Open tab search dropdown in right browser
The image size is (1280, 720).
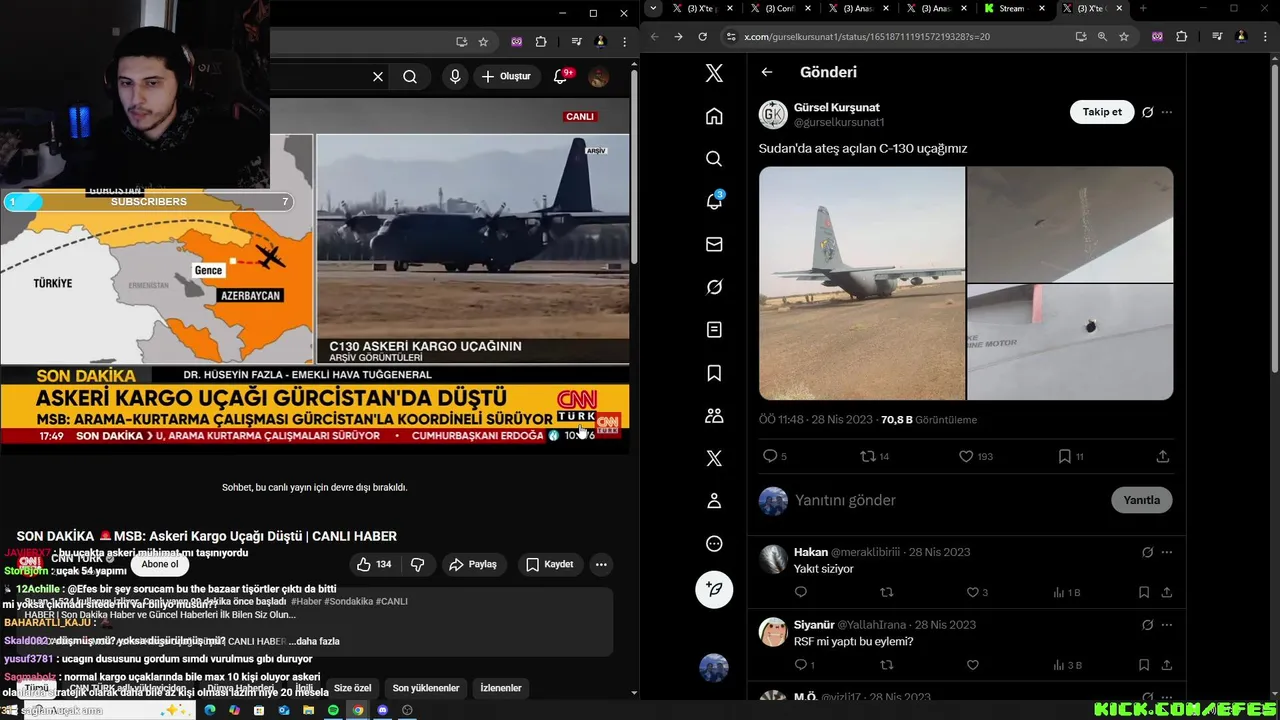tap(653, 9)
